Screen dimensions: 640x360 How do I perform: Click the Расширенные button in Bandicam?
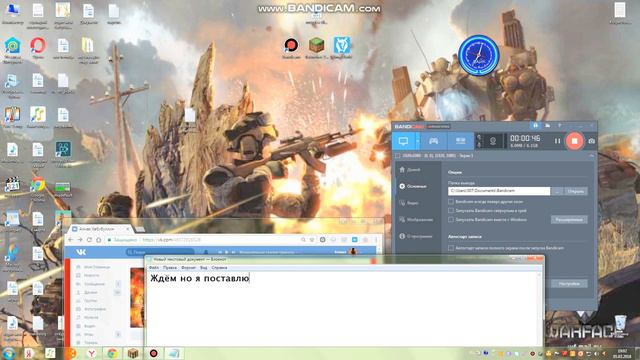coord(569,220)
